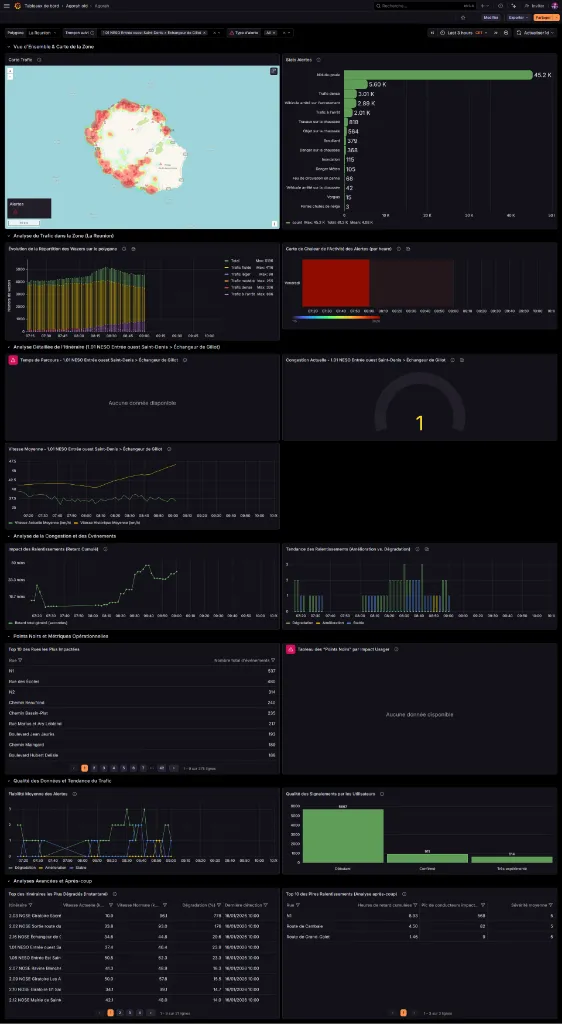Open info icon beside Vitesse Moyenne title

point(169,449)
